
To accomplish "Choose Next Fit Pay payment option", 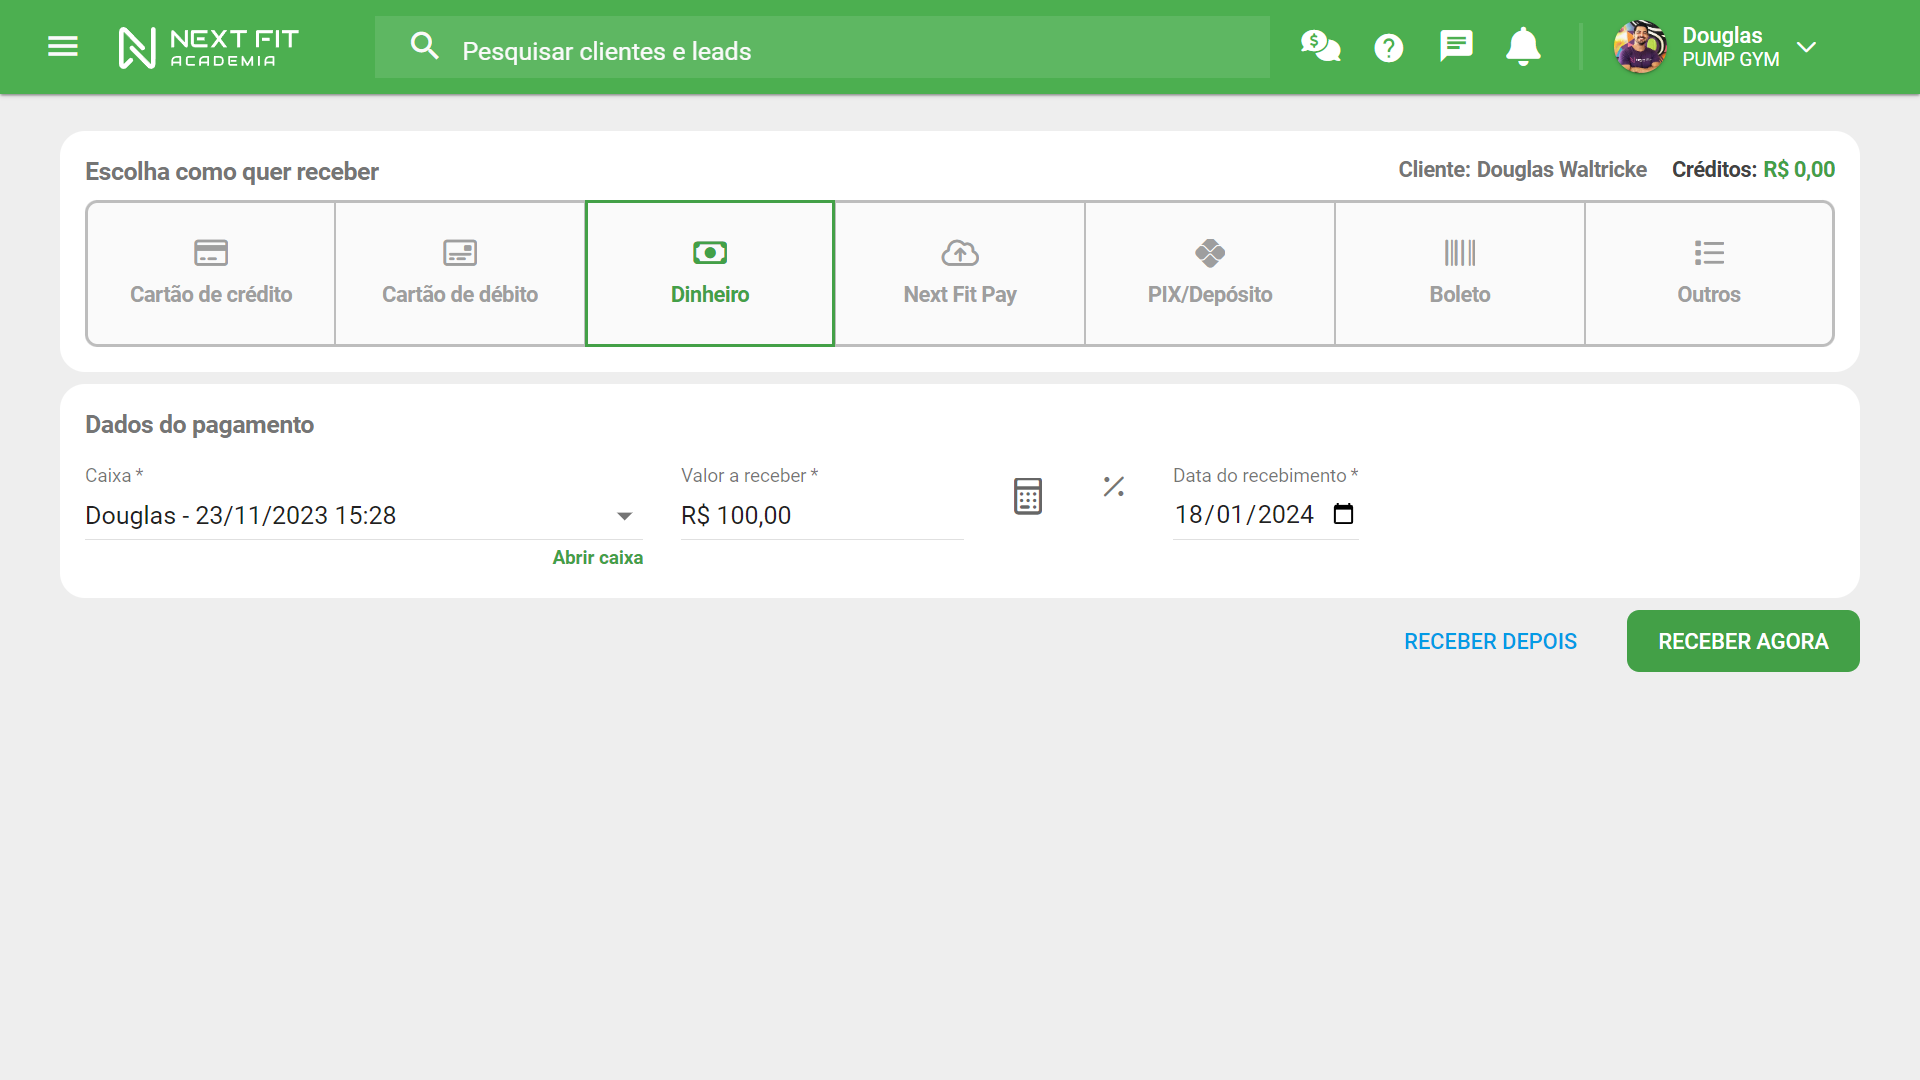I will (960, 273).
